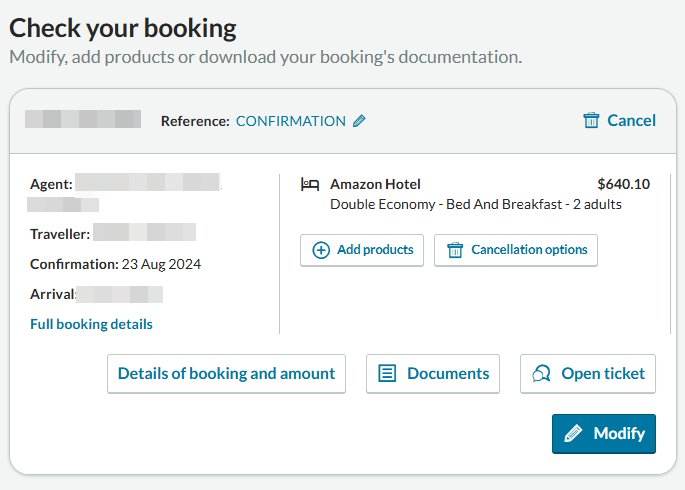Select the Add products button label
This screenshot has height=490, width=685.
coord(375,250)
